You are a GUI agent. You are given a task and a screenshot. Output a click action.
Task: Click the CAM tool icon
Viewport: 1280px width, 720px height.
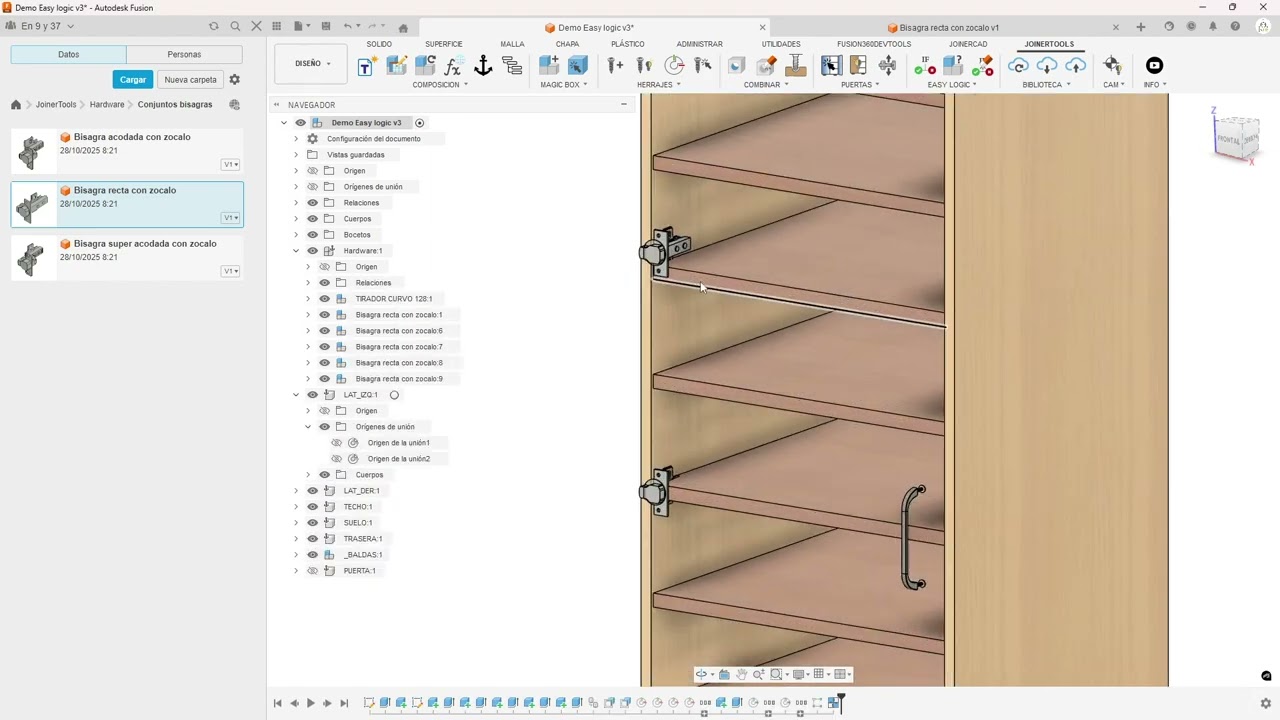click(x=1112, y=65)
